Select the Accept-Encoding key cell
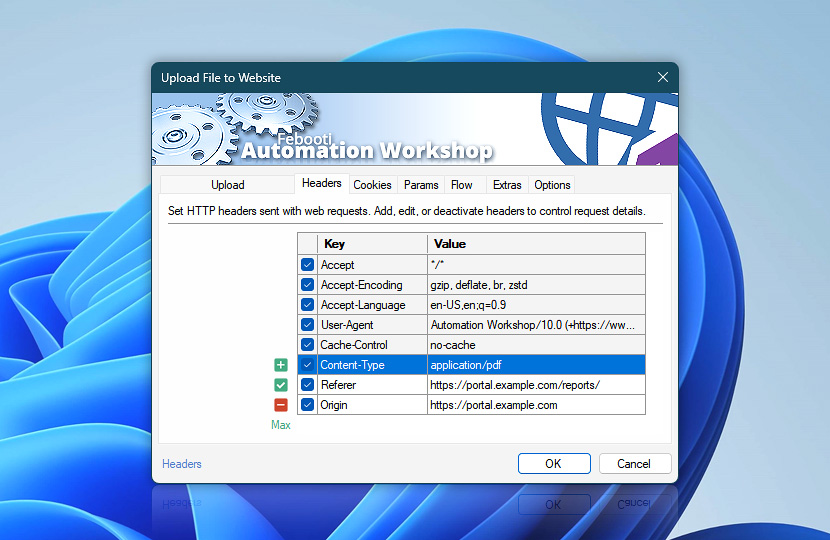 click(x=372, y=285)
